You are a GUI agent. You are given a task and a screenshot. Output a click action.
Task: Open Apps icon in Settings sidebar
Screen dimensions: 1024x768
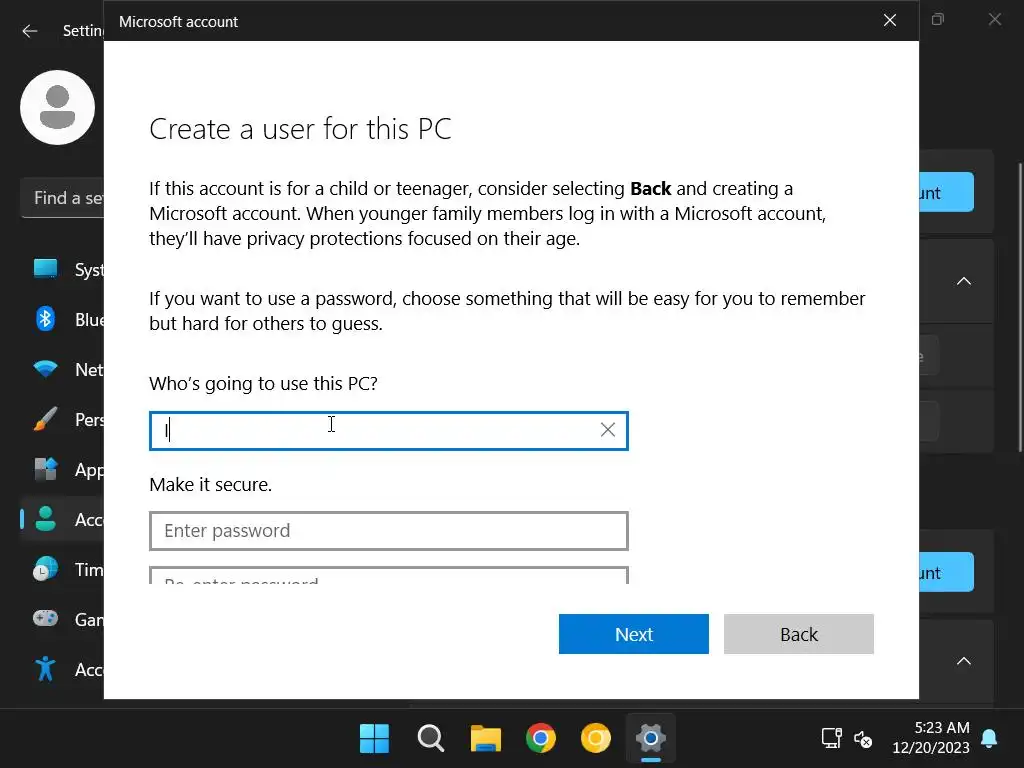[45, 469]
